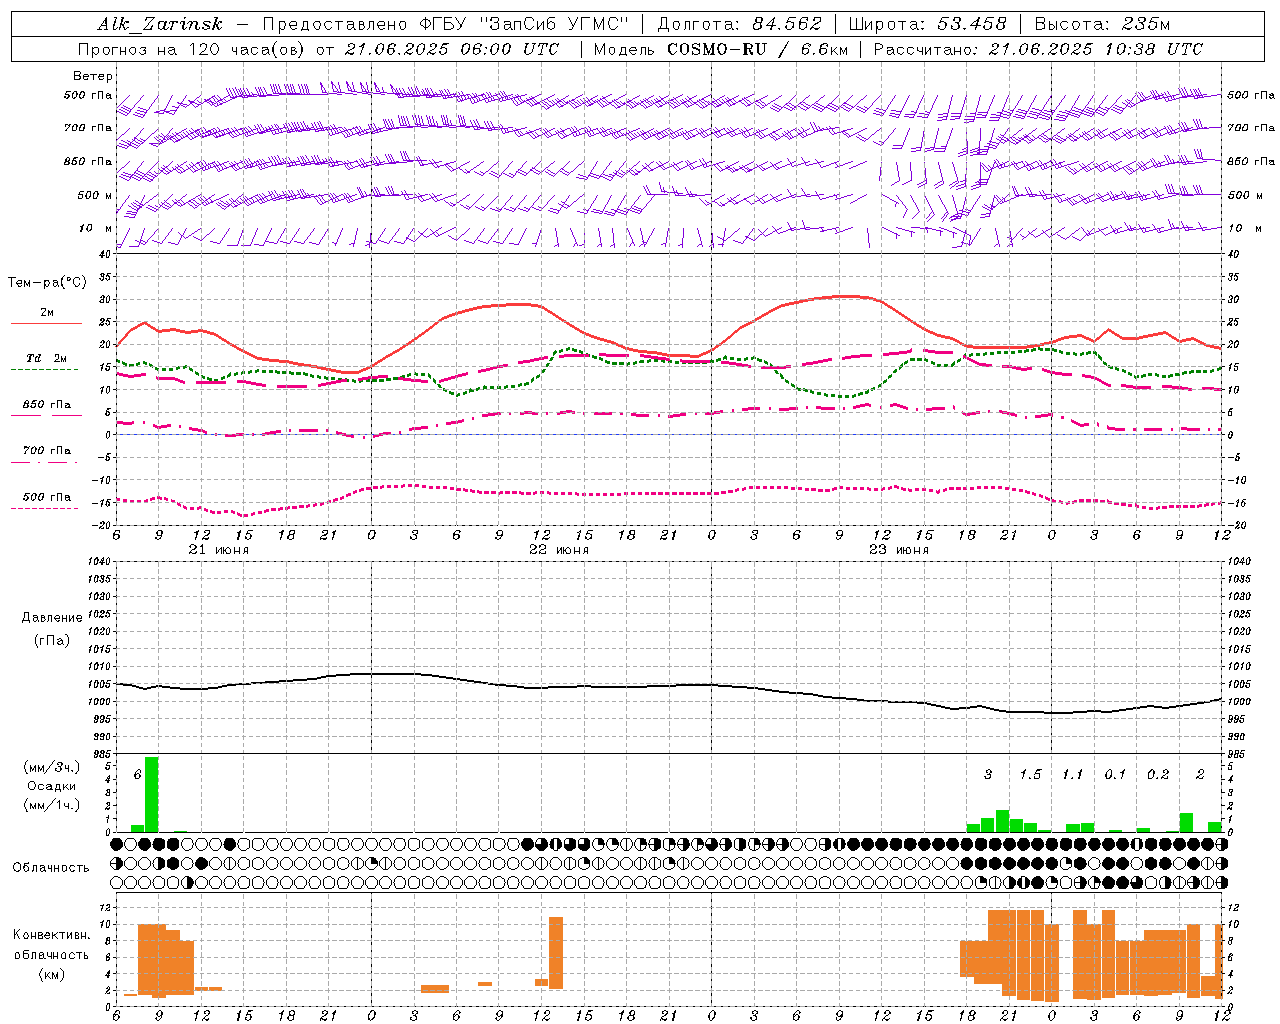The height and width of the screenshot is (1024, 1280).
Task: Click the 10 м wind level label on left
Action: click(x=97, y=228)
